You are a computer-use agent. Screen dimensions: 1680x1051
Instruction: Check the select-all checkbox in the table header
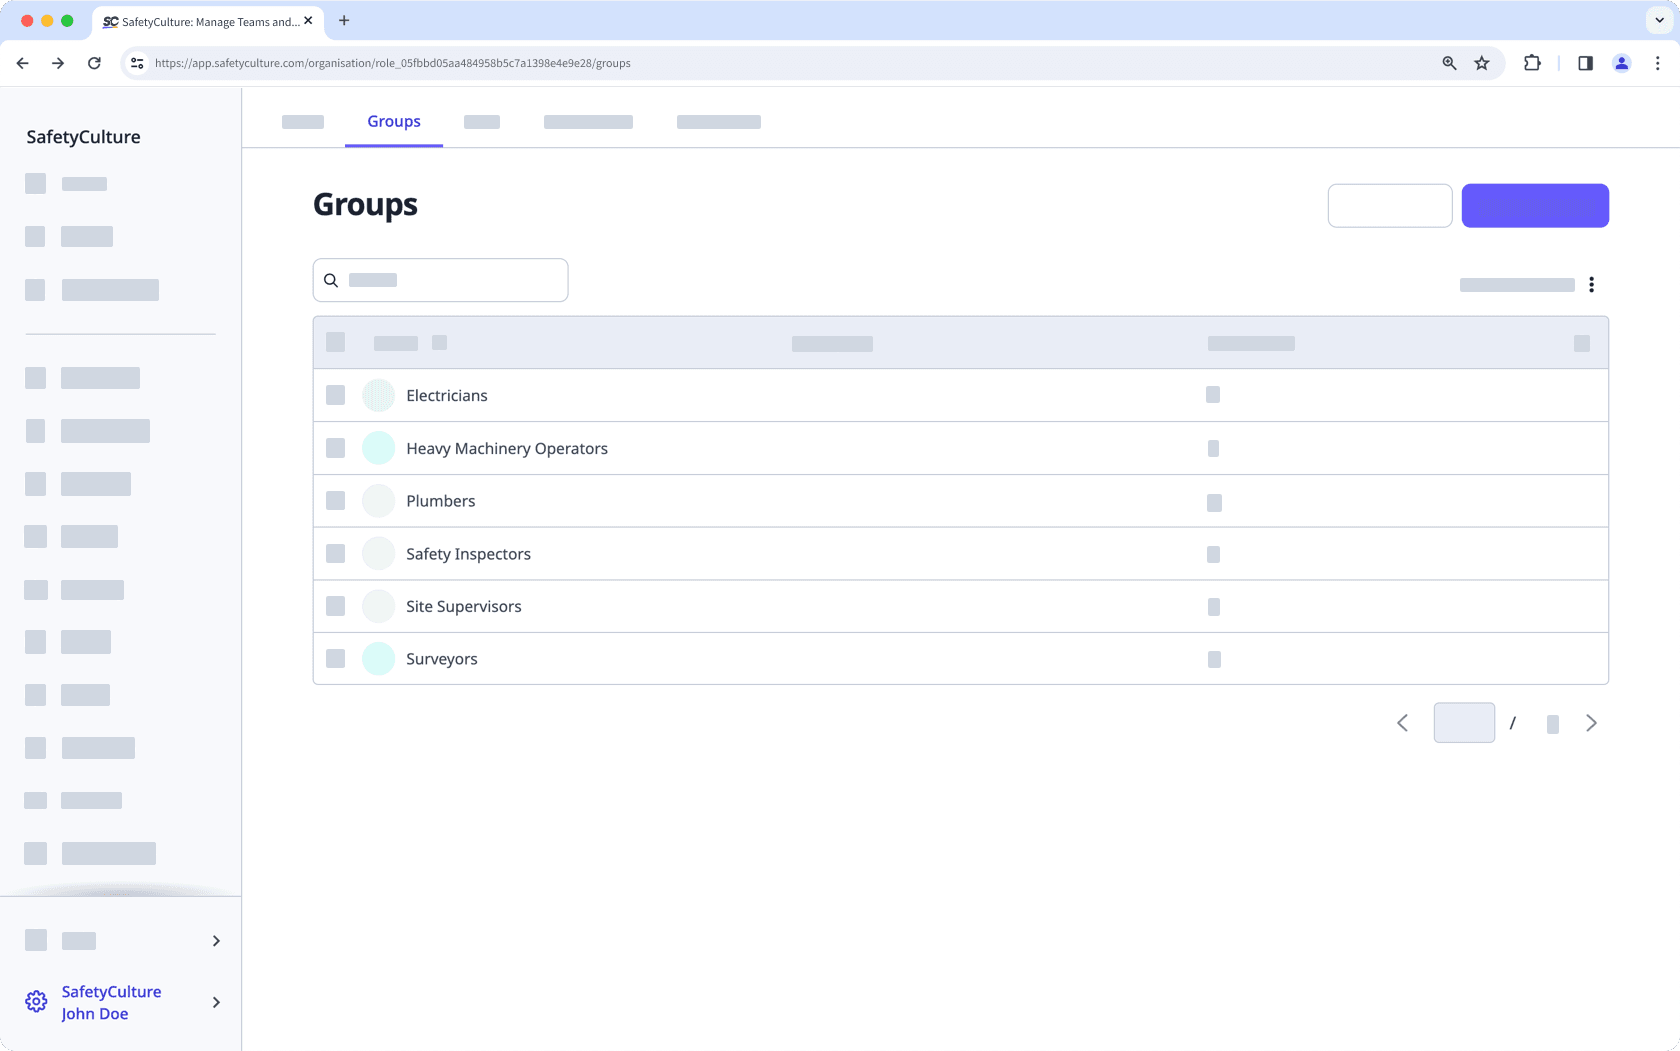[336, 342]
